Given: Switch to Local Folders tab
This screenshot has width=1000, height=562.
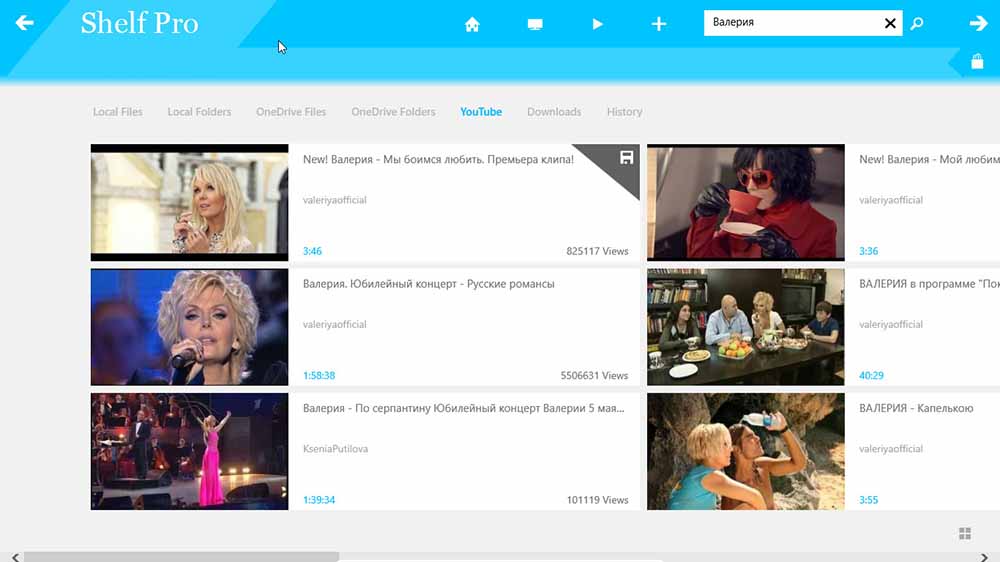Looking at the screenshot, I should pos(199,112).
